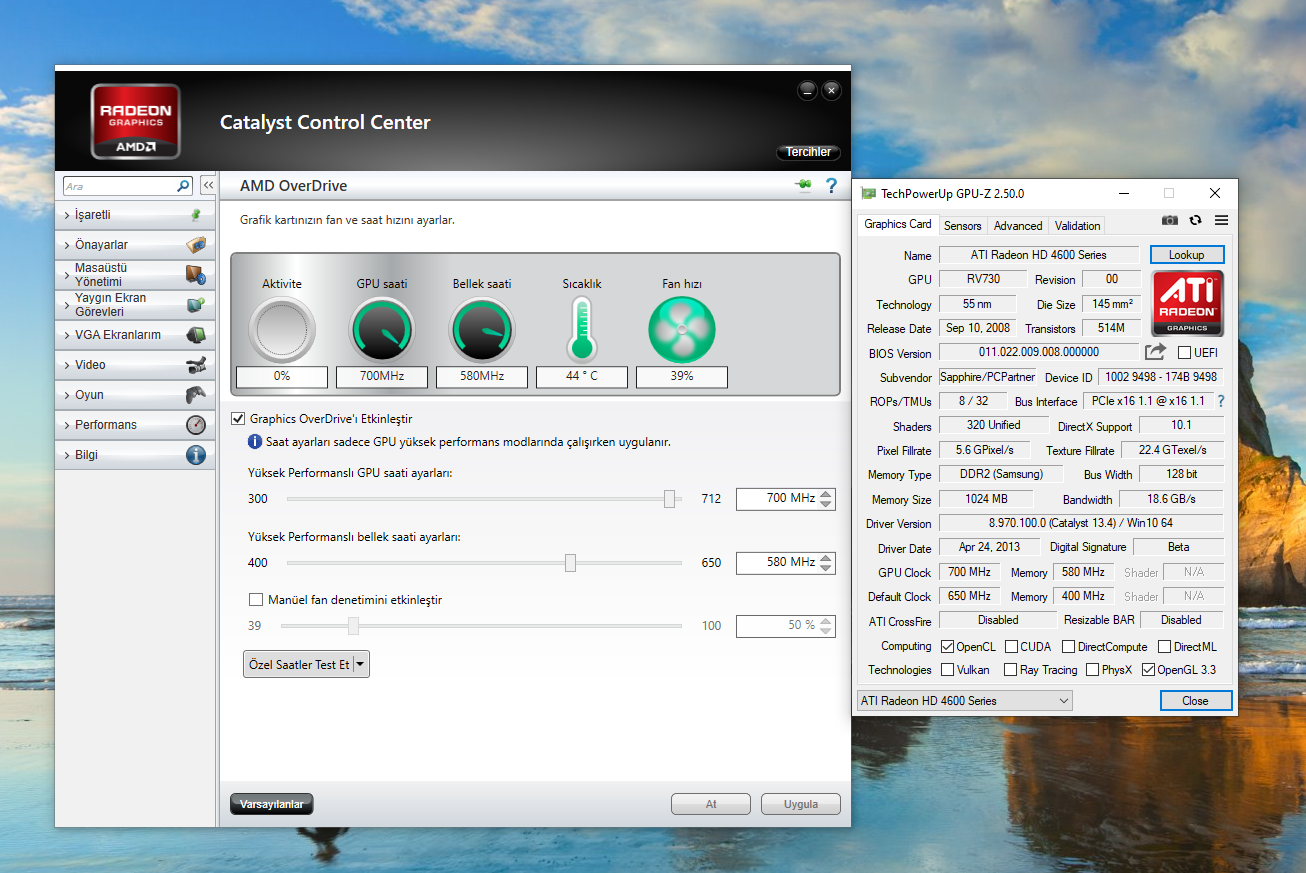Click the Bellek saati memory gauge
Image resolution: width=1306 pixels, height=873 pixels.
[482, 330]
